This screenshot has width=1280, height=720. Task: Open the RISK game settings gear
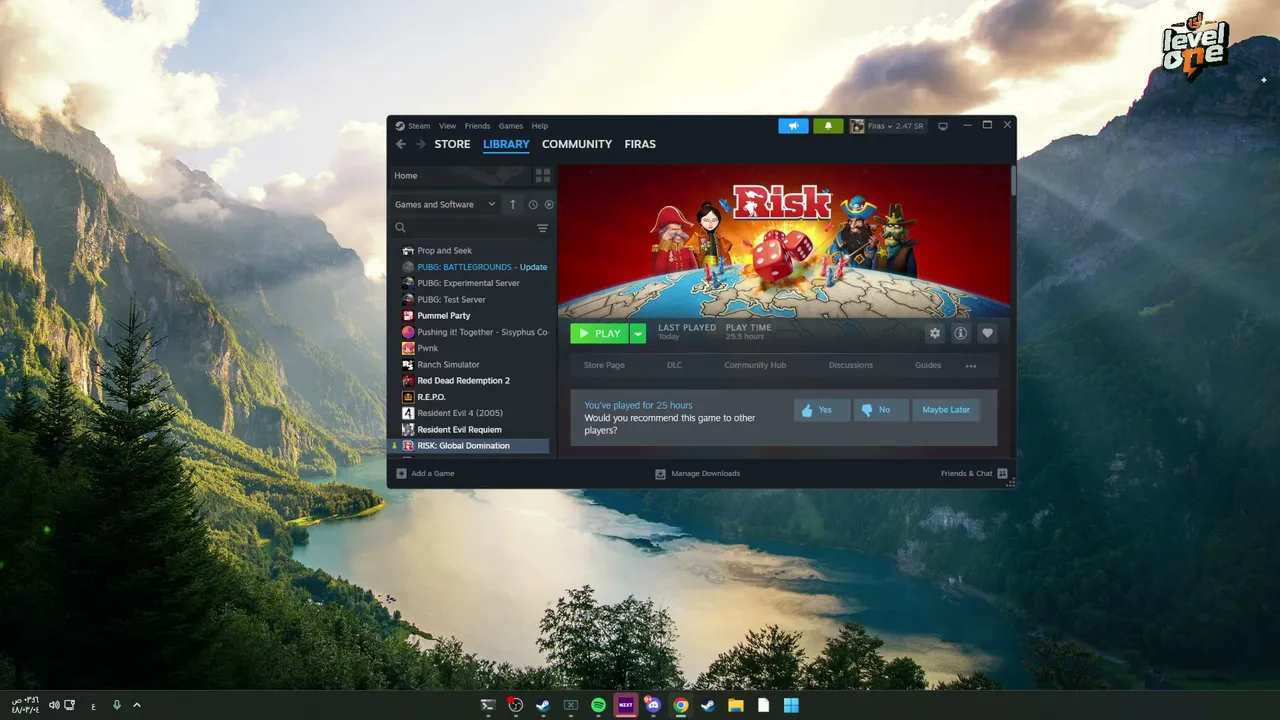pyautogui.click(x=935, y=333)
